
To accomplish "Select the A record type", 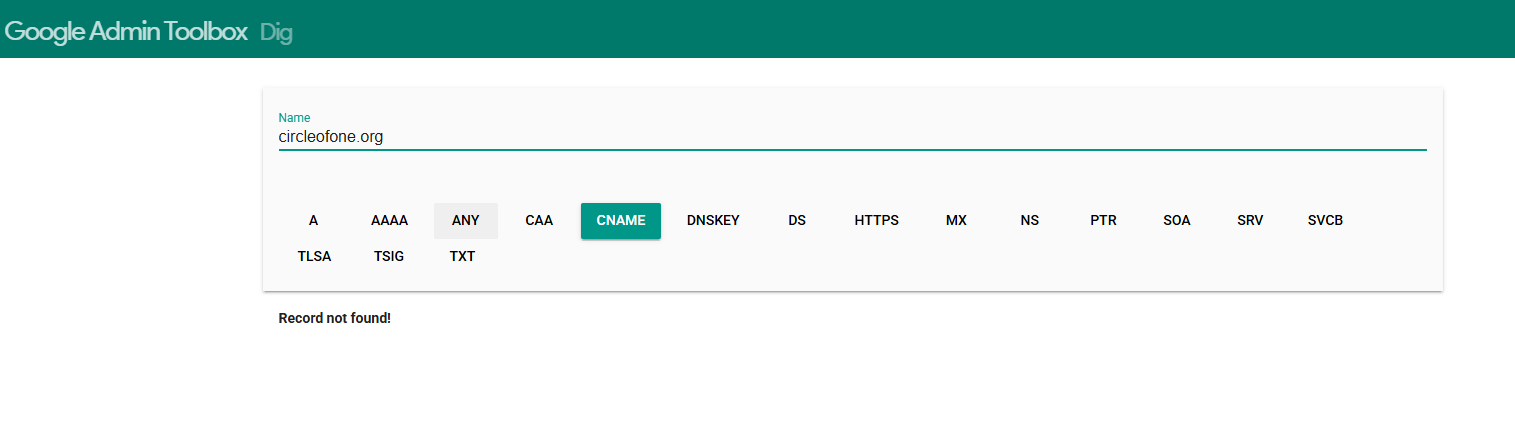I will point(313,221).
